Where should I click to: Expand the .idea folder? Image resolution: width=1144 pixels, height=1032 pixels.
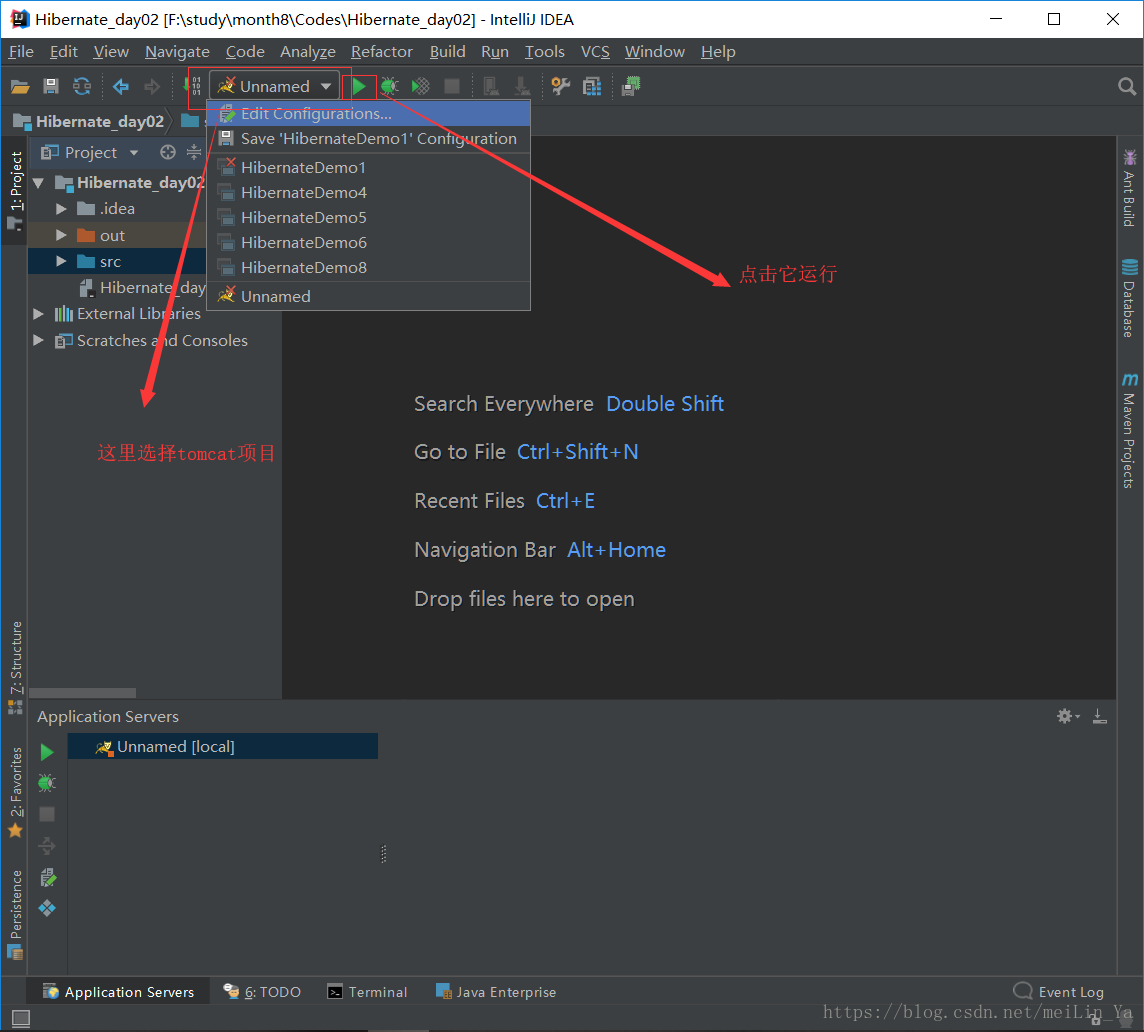pyautogui.click(x=61, y=209)
